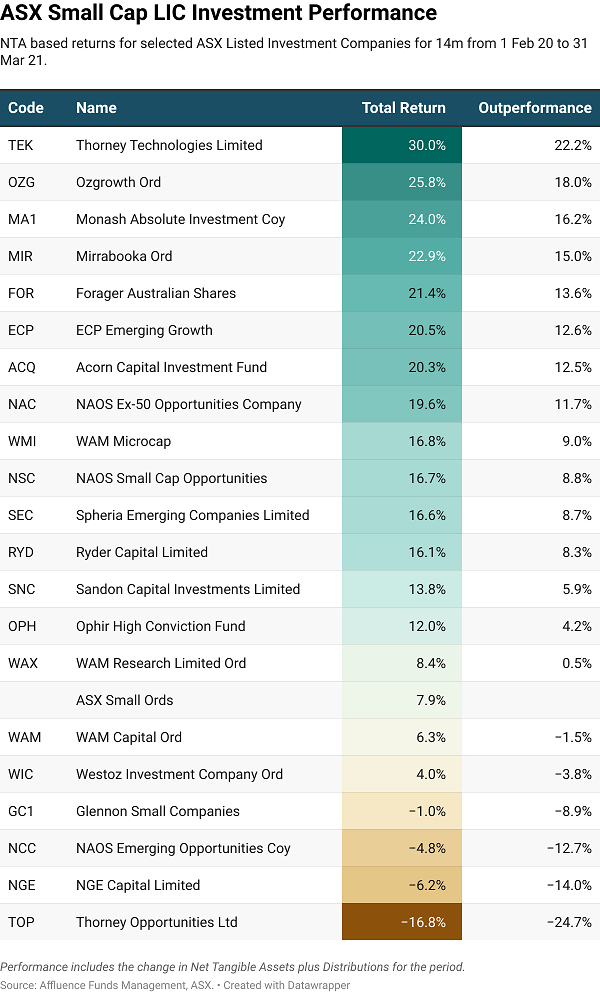Viewport: 600px width, 992px height.
Task: Click the 22.2% outperformance value
Action: coord(572,145)
